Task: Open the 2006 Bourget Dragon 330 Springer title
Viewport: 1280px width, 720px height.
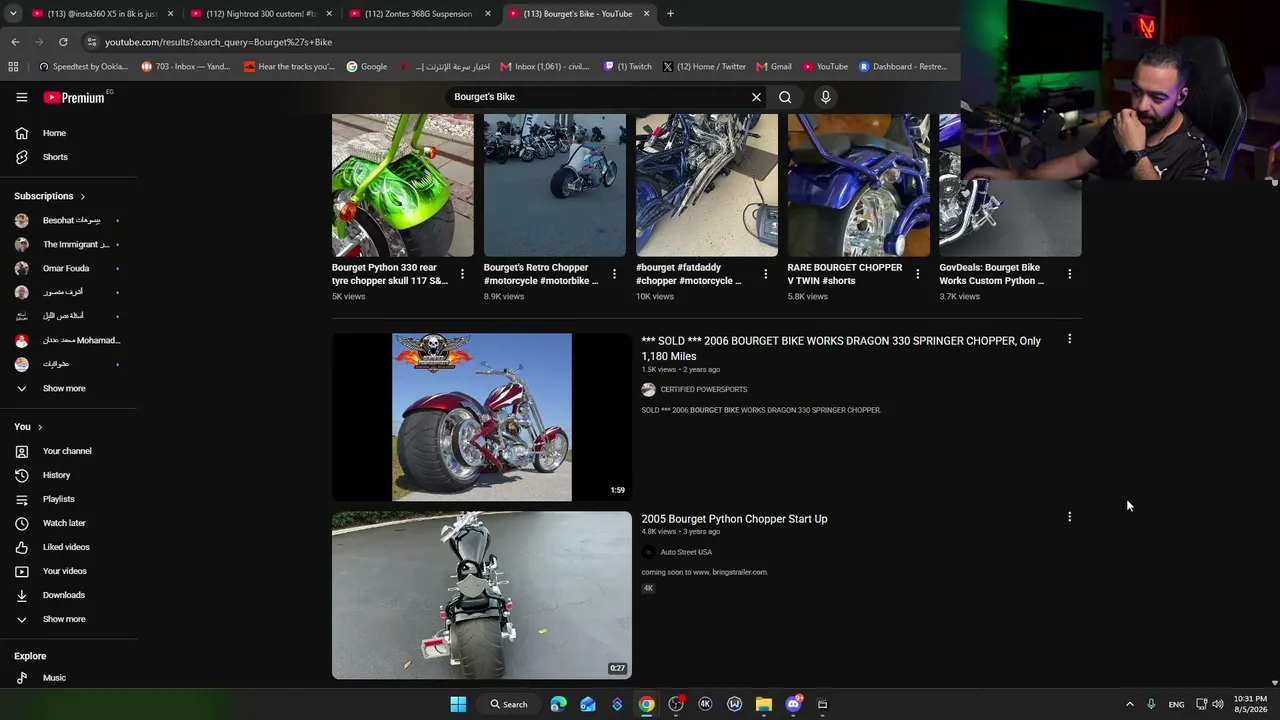Action: tap(841, 348)
